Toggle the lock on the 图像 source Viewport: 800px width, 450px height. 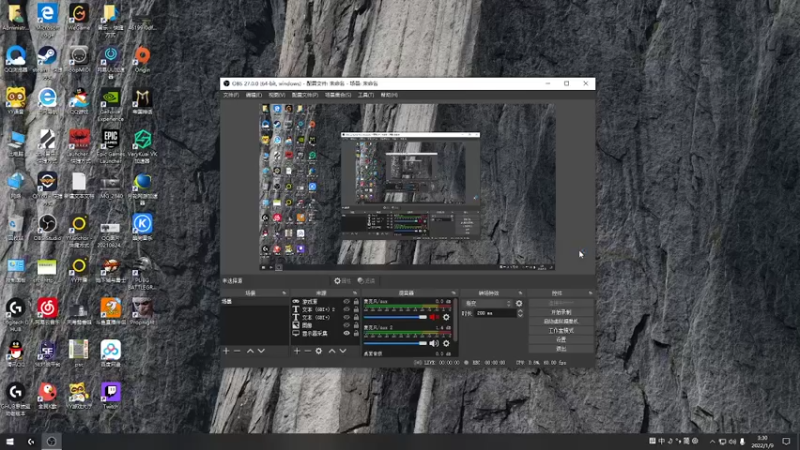tap(356, 325)
